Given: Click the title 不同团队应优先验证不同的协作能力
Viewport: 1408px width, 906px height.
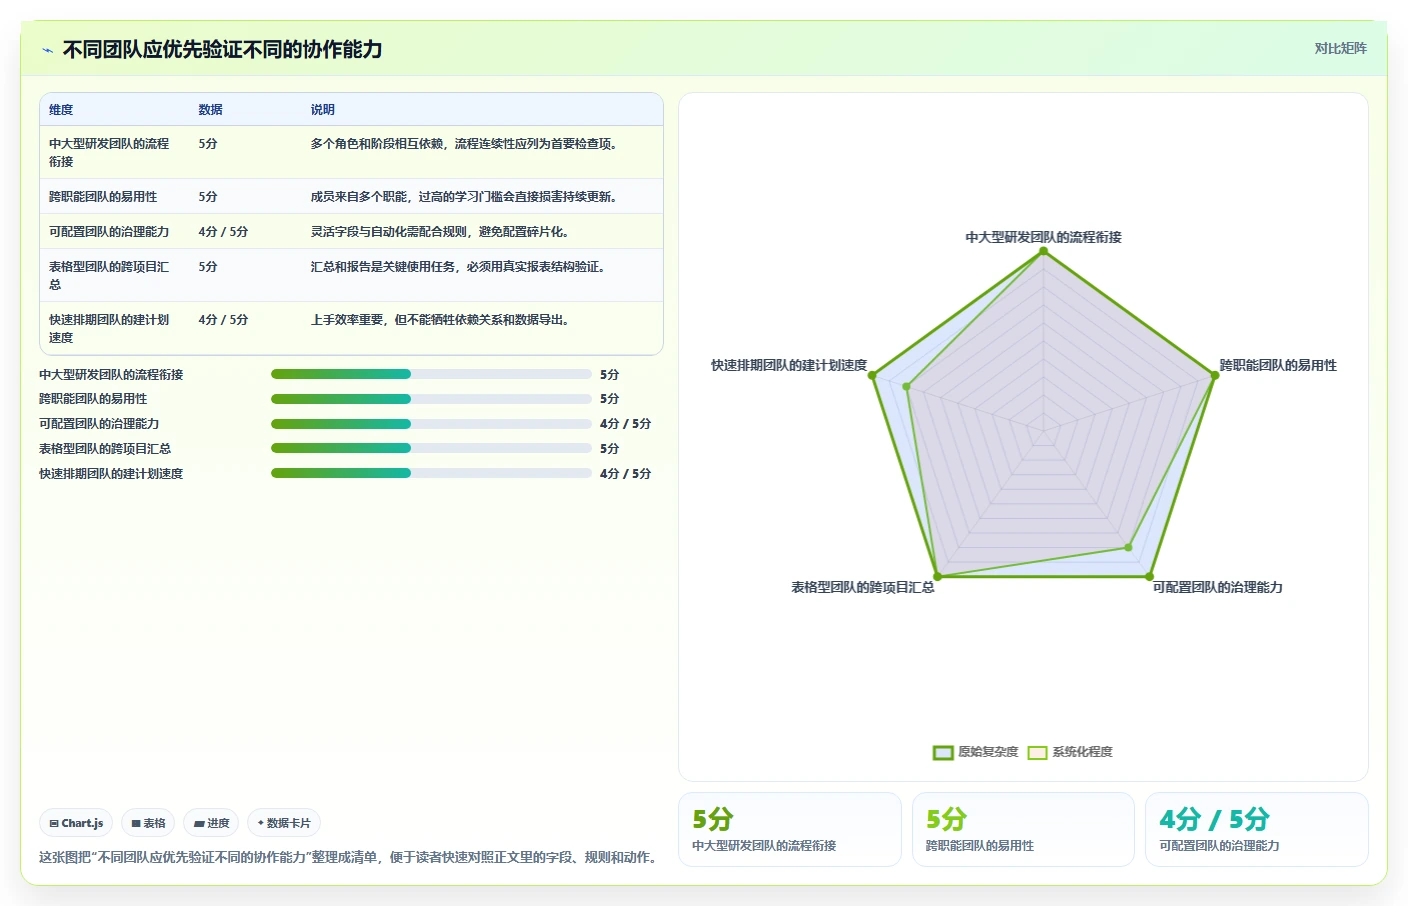Looking at the screenshot, I should (x=222, y=50).
